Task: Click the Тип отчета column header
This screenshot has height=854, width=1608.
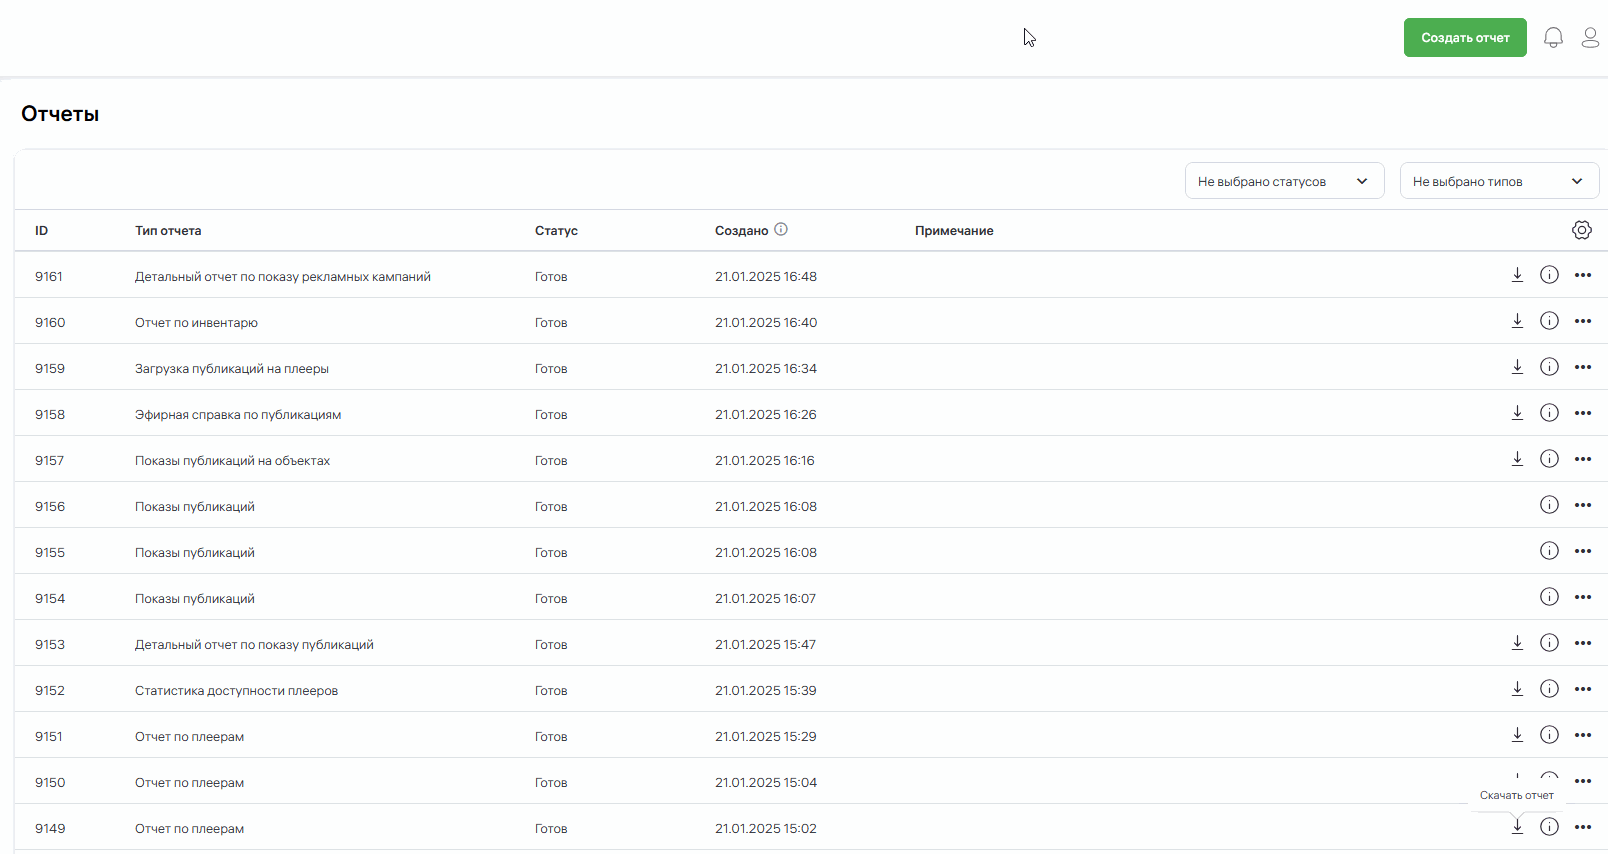Action: [168, 231]
